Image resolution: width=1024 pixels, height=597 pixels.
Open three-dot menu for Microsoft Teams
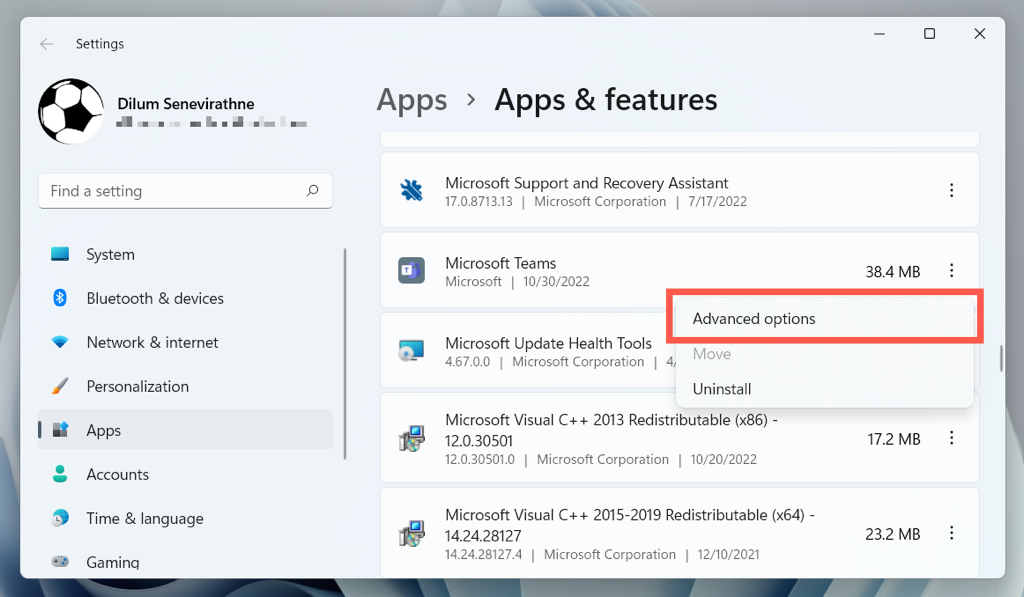(x=951, y=270)
